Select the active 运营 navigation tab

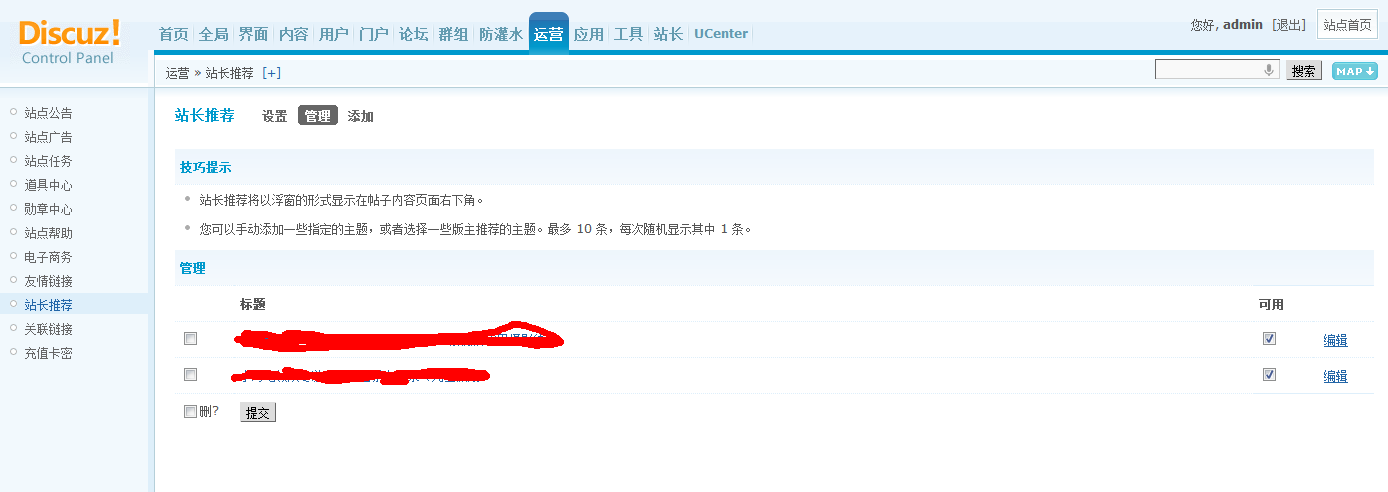[x=548, y=33]
